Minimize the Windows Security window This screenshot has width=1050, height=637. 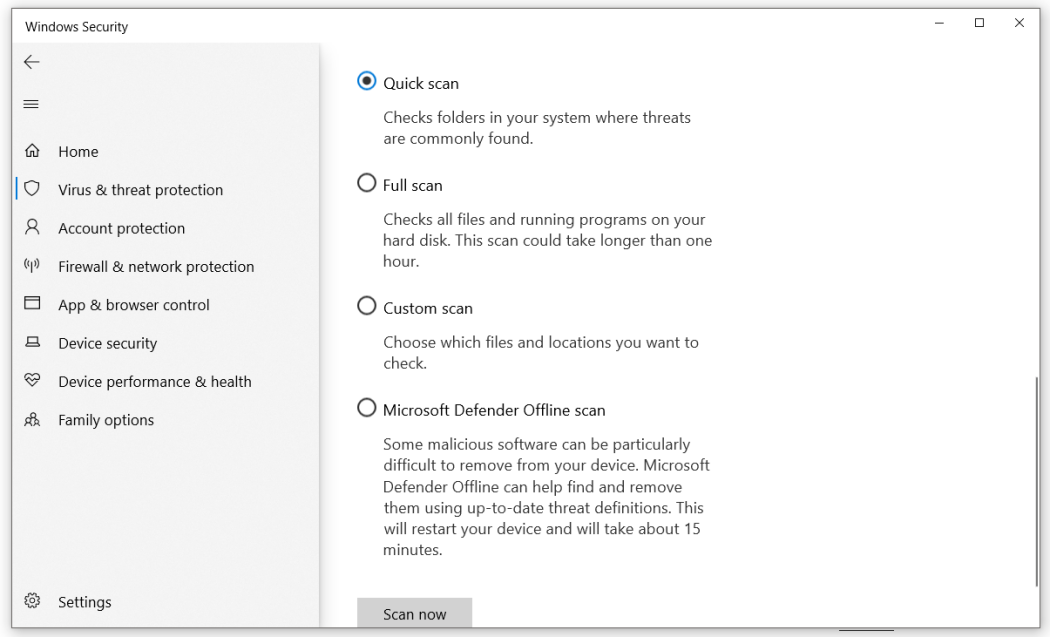939,23
